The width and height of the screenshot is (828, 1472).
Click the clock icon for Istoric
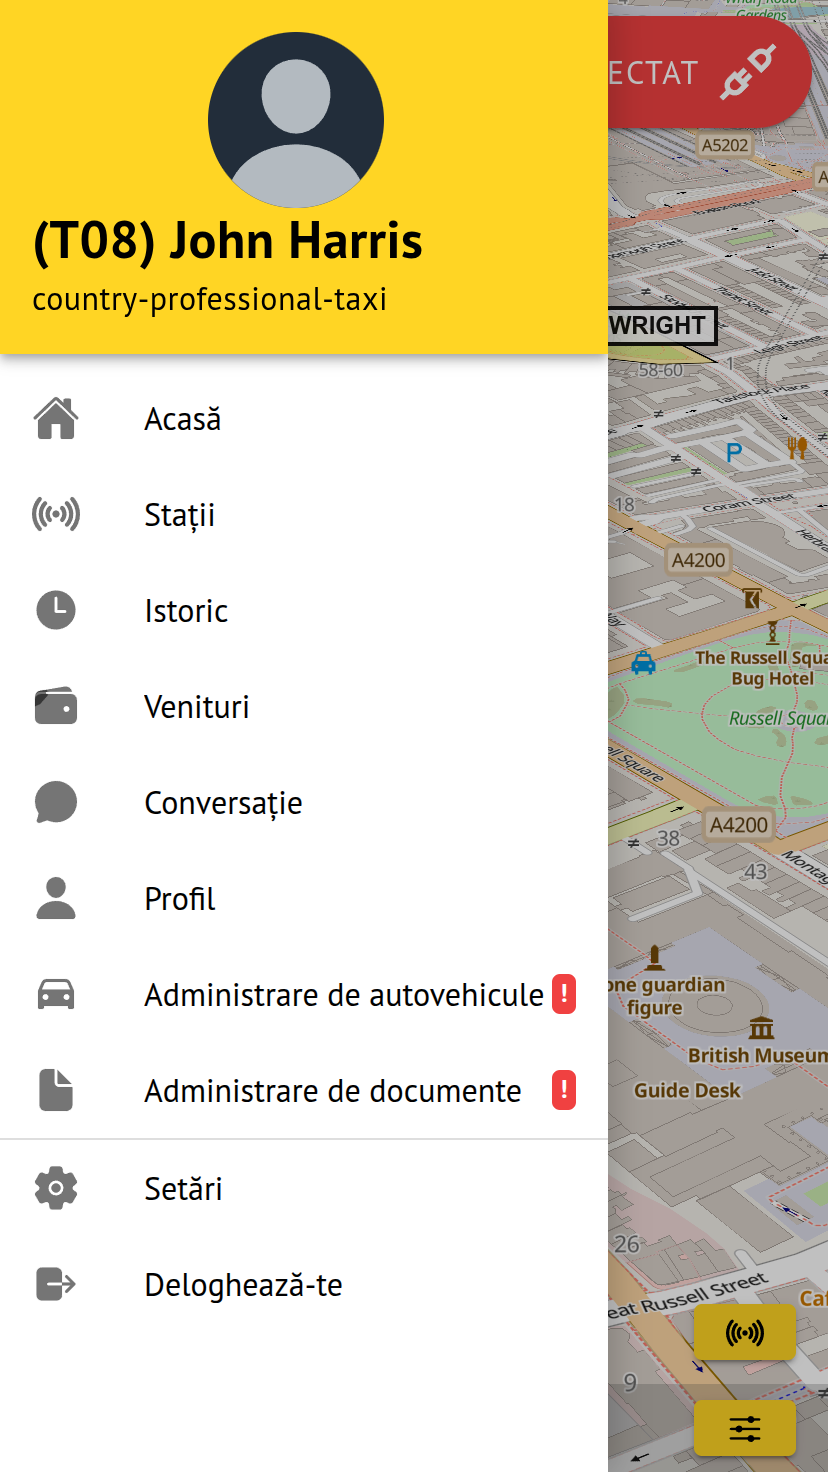[x=56, y=611]
